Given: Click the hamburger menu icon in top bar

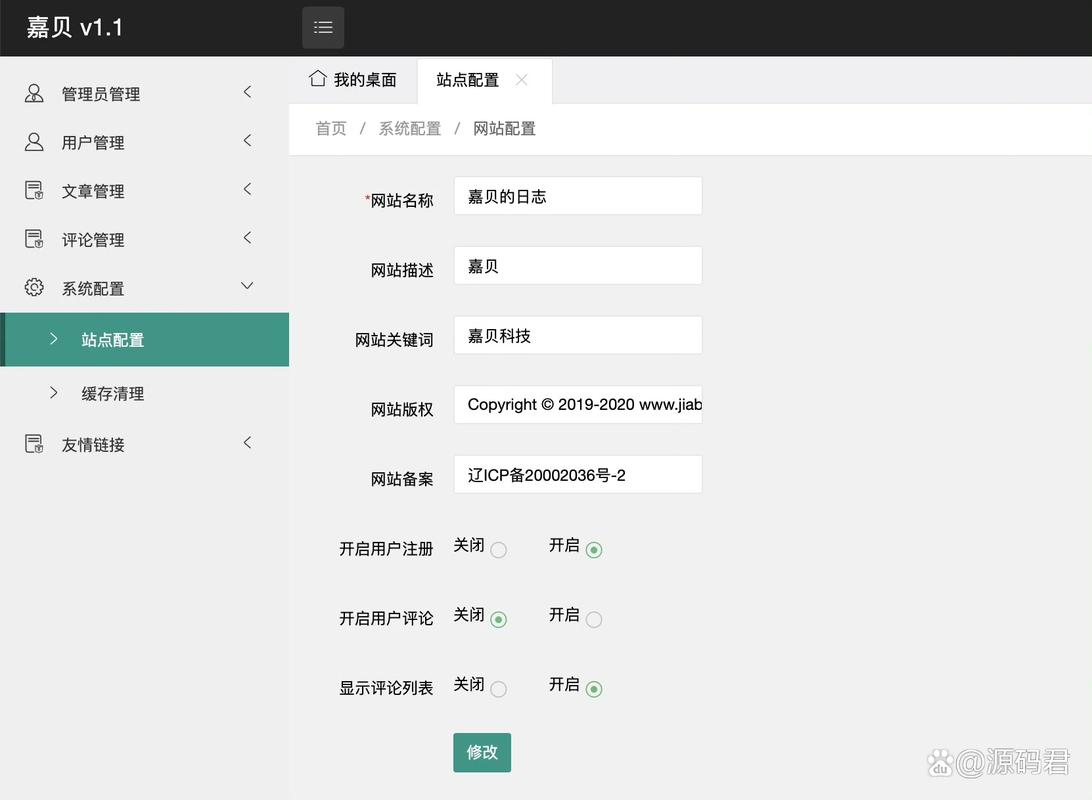Looking at the screenshot, I should (322, 27).
